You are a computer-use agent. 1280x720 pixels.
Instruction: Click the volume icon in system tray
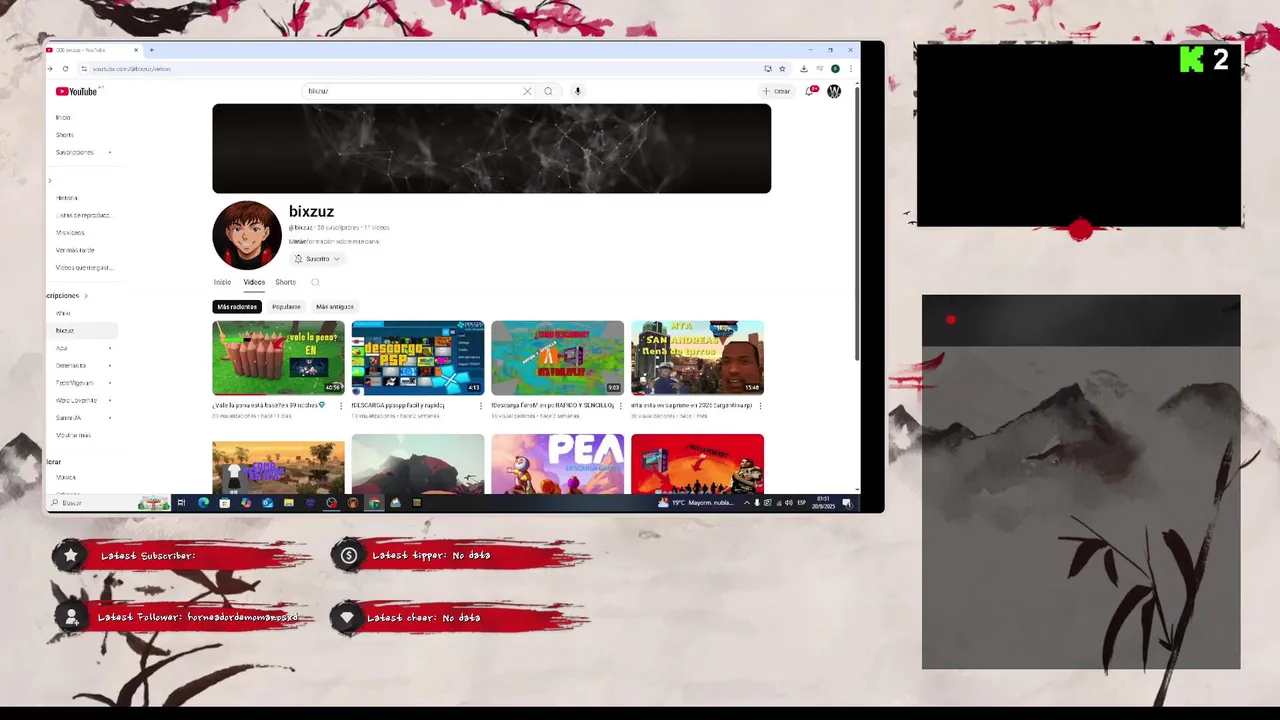pos(789,503)
